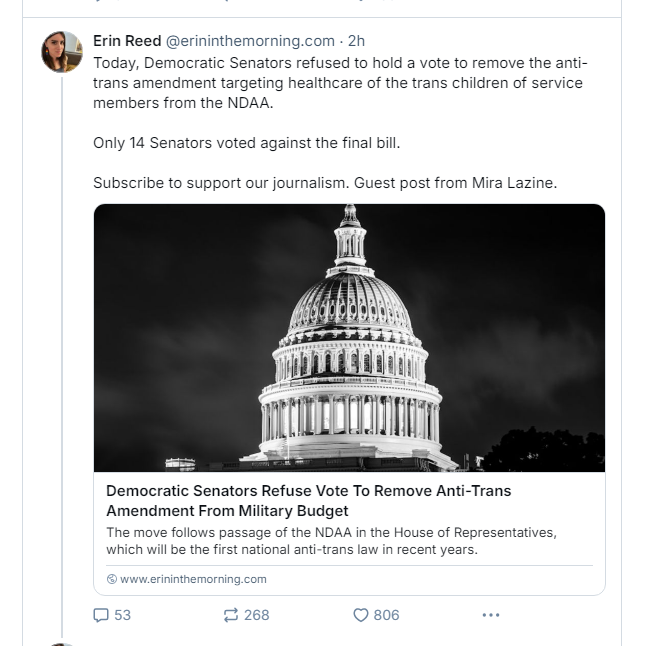This screenshot has width=660, height=646.
Task: Open the three-dot more options menu
Action: point(490,615)
